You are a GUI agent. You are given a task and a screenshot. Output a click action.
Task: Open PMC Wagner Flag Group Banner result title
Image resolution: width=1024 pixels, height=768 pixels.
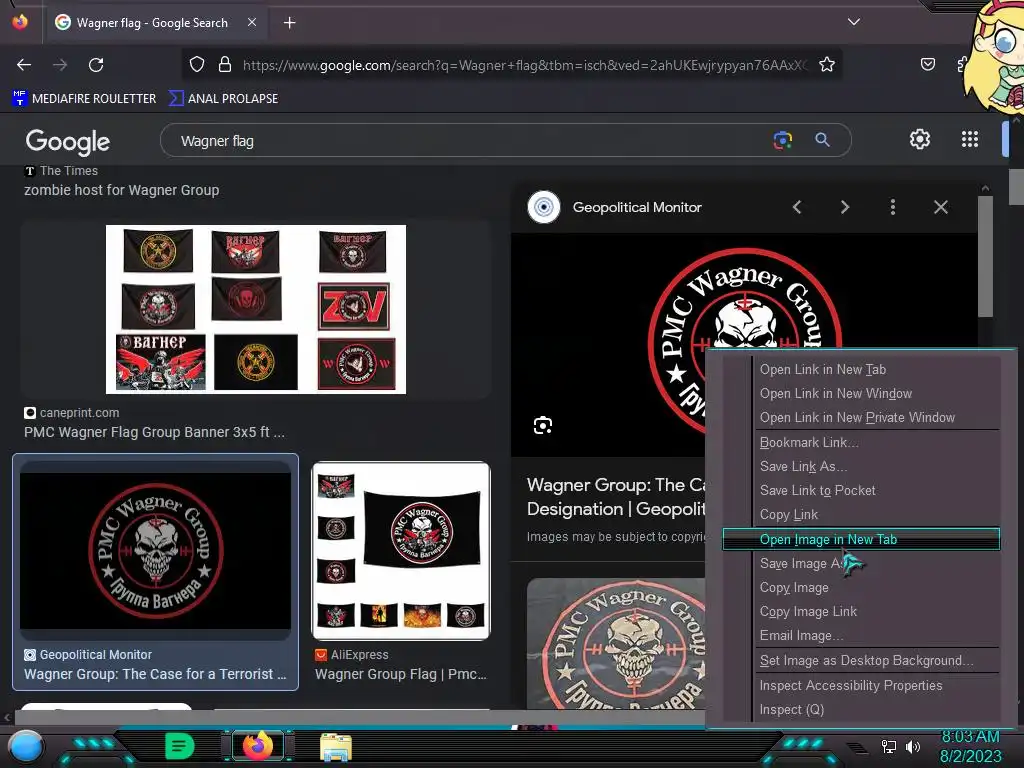(154, 432)
